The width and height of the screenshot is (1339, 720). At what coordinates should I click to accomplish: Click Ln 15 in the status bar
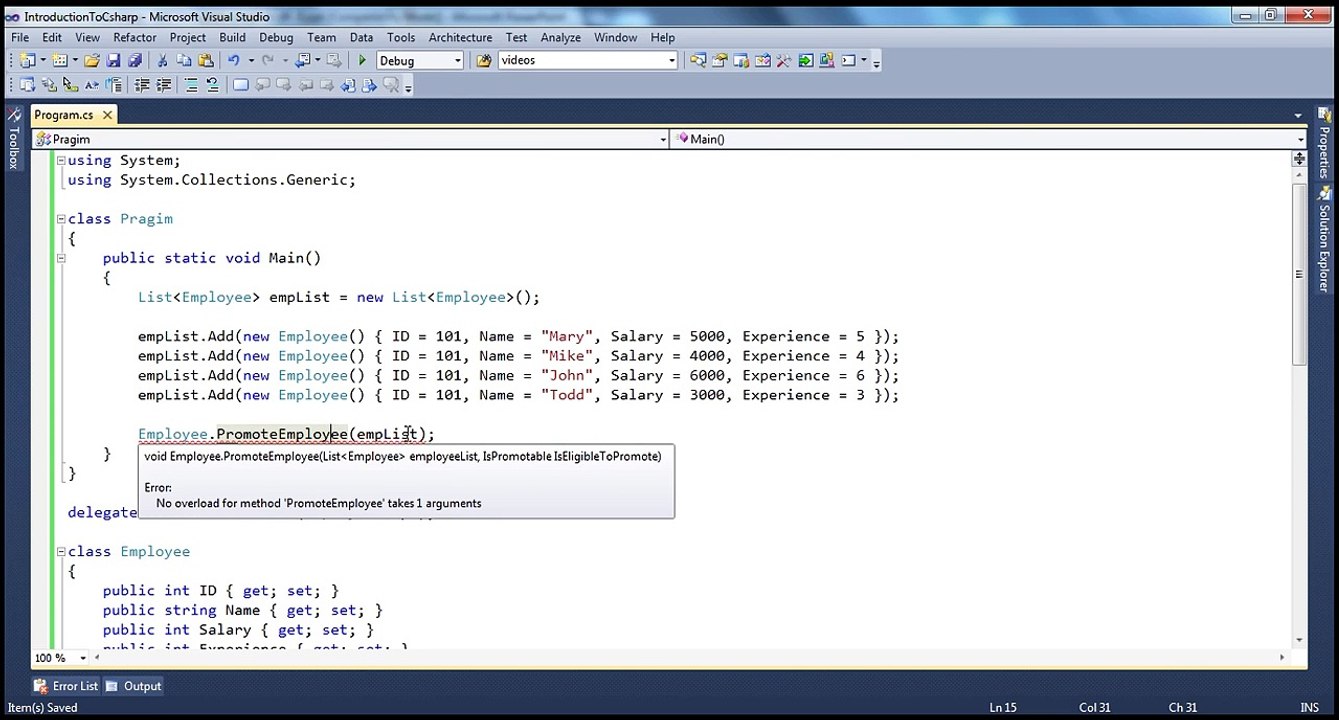tap(1003, 707)
